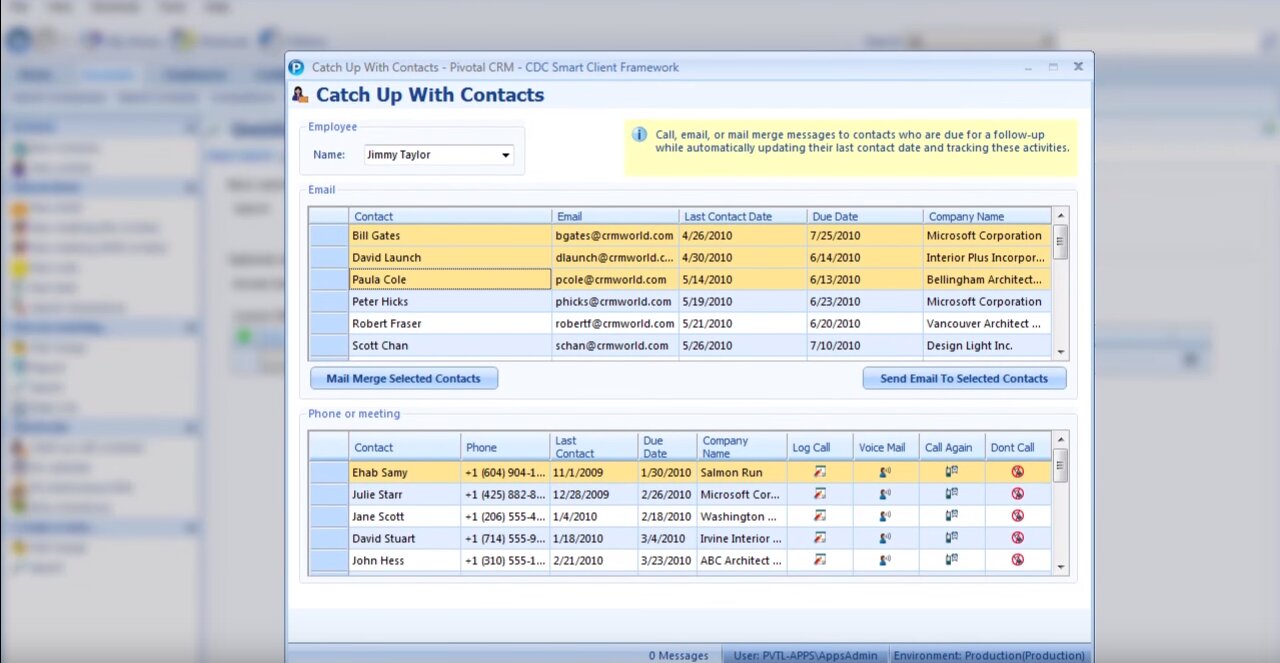Viewport: 1280px width, 663px height.
Task: Toggle row selector for Julie Starr
Action: pos(328,494)
